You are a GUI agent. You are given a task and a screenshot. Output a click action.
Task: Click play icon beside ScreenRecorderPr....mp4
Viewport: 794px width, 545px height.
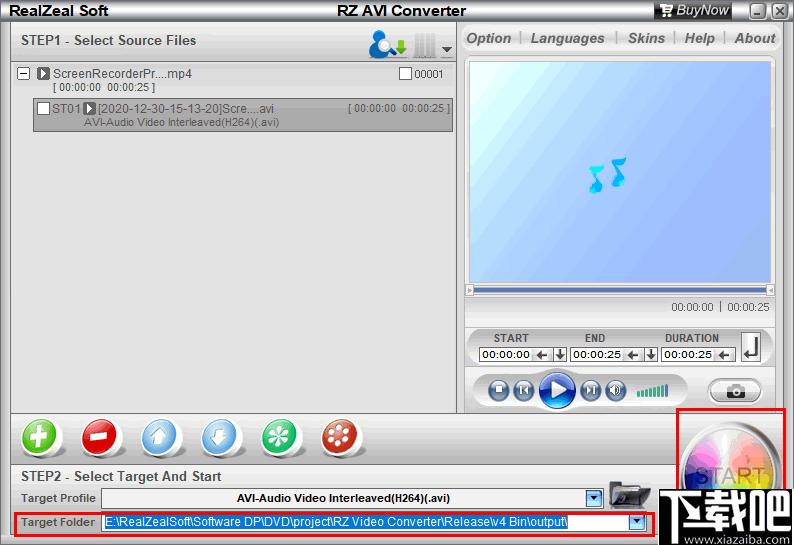43,73
